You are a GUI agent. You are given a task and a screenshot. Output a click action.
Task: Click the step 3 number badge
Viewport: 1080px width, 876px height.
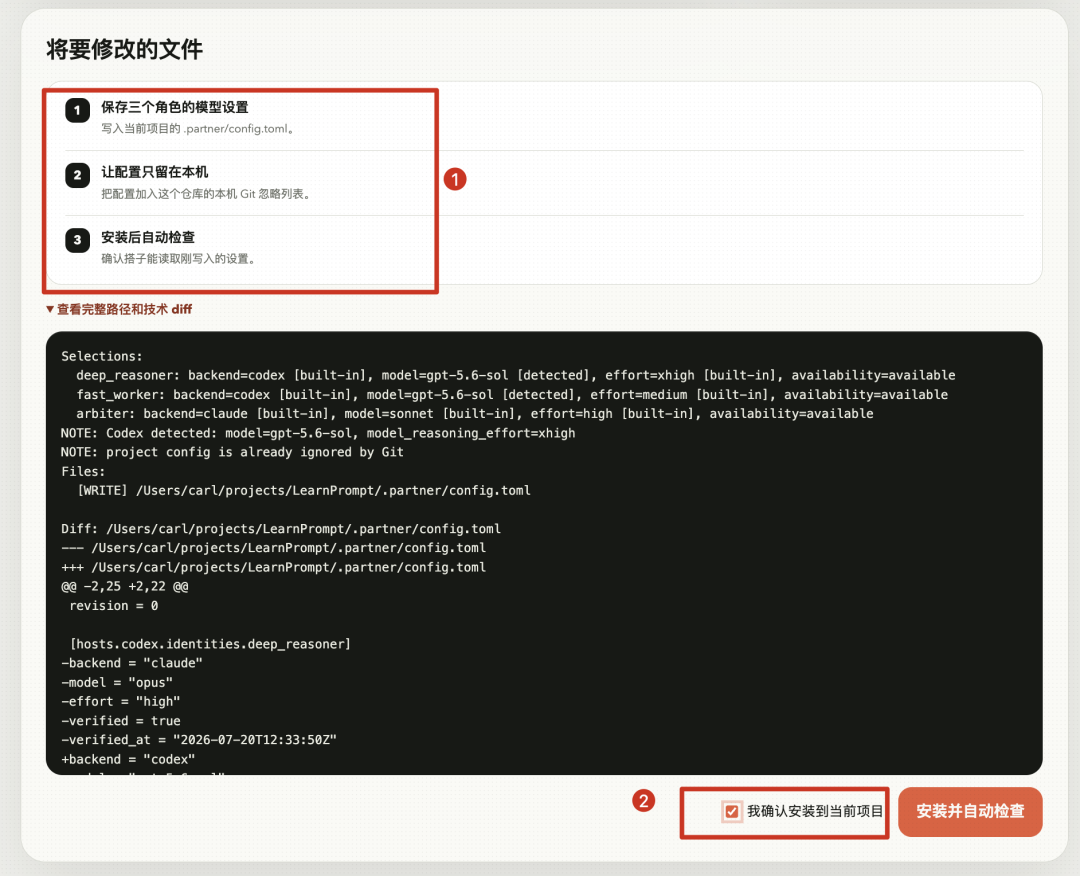tap(77, 240)
